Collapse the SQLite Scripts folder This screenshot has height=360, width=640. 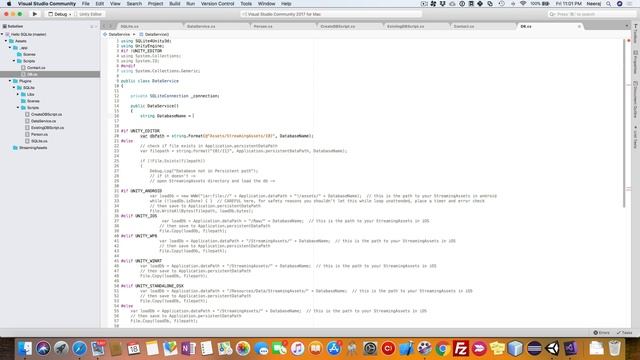[18, 107]
